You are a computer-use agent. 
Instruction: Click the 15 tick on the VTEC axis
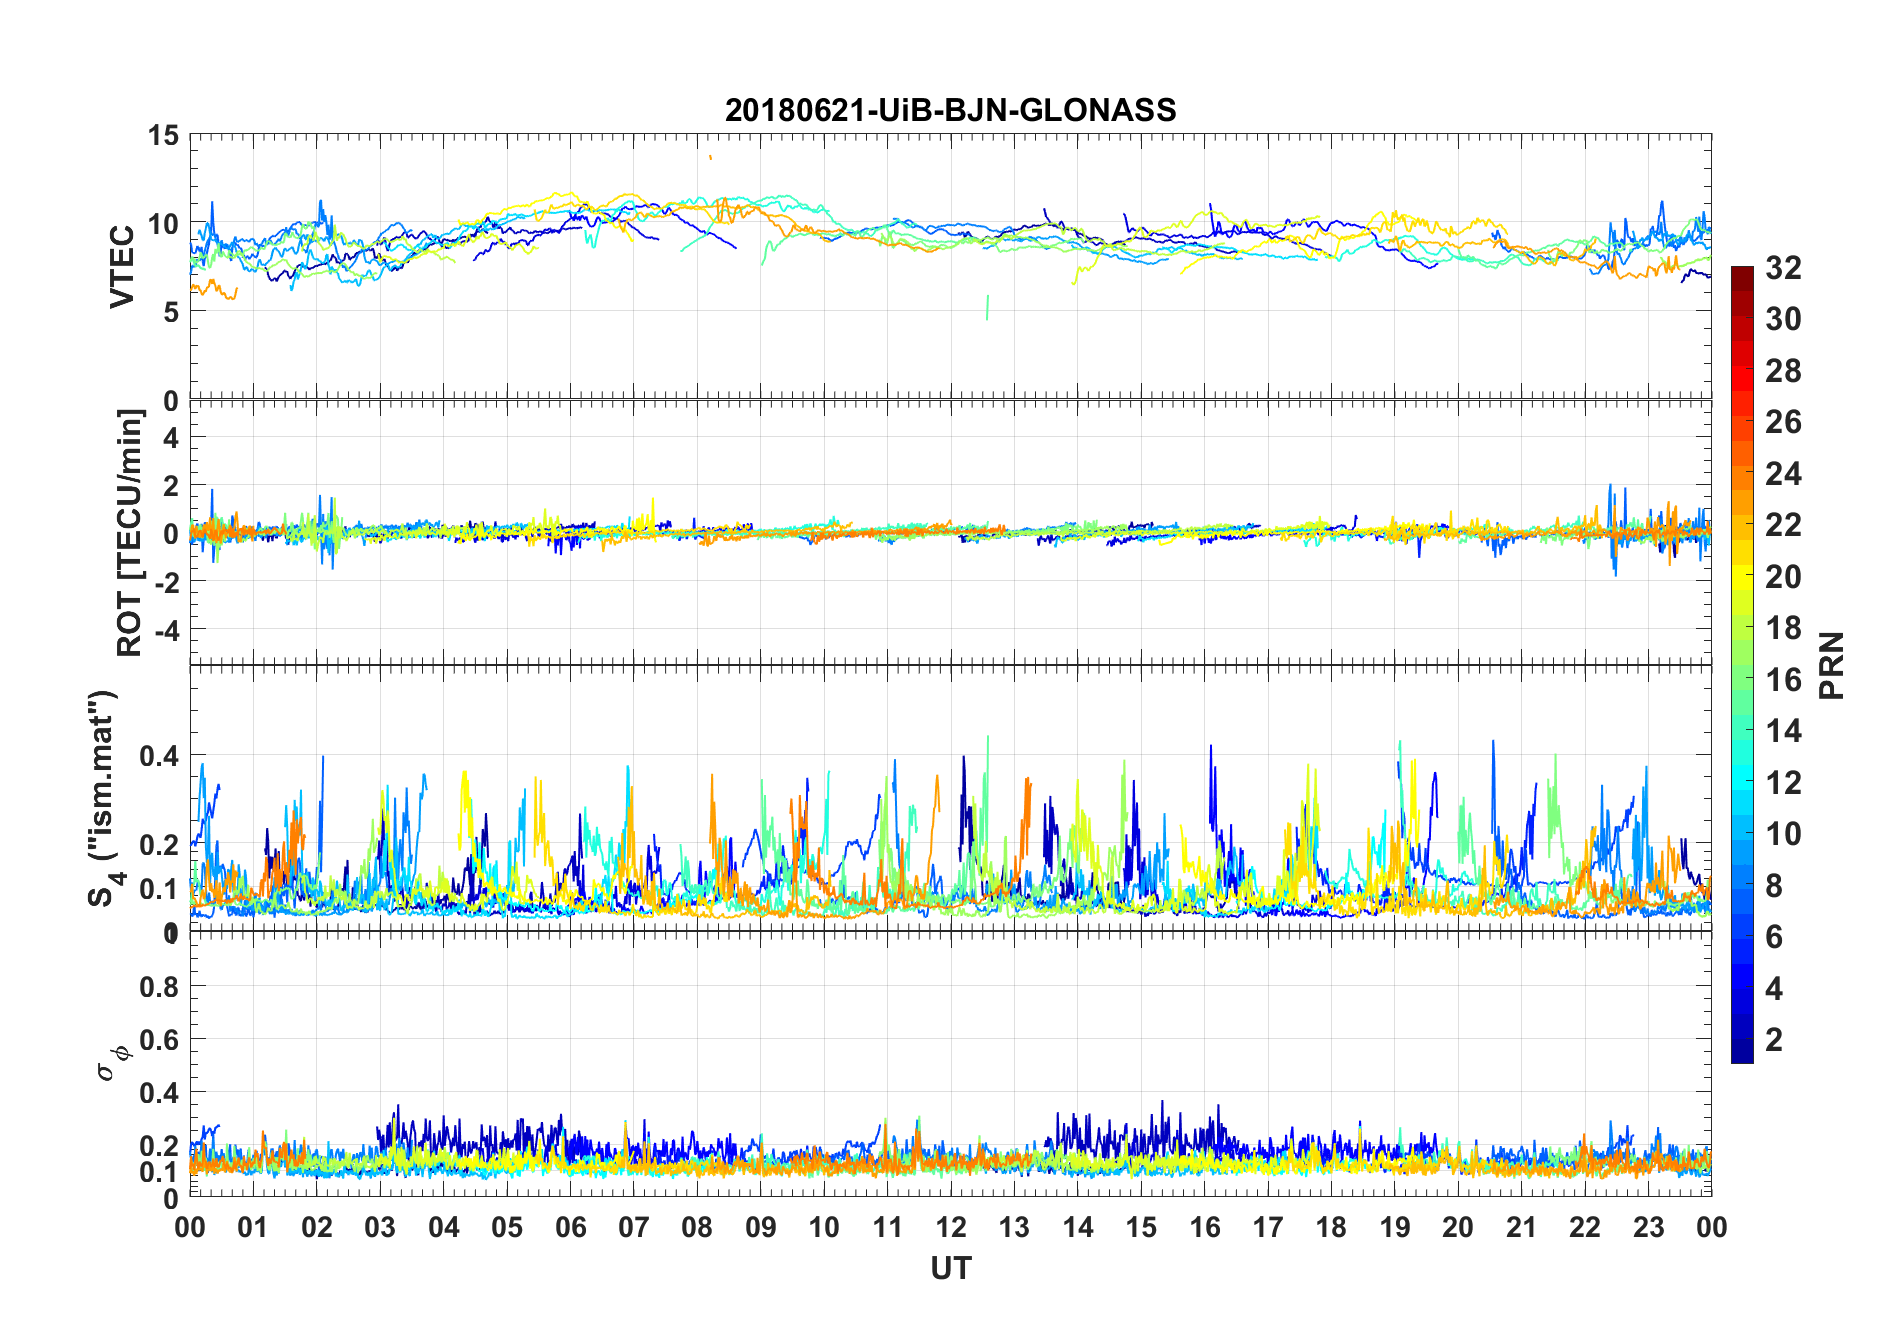coord(163,136)
